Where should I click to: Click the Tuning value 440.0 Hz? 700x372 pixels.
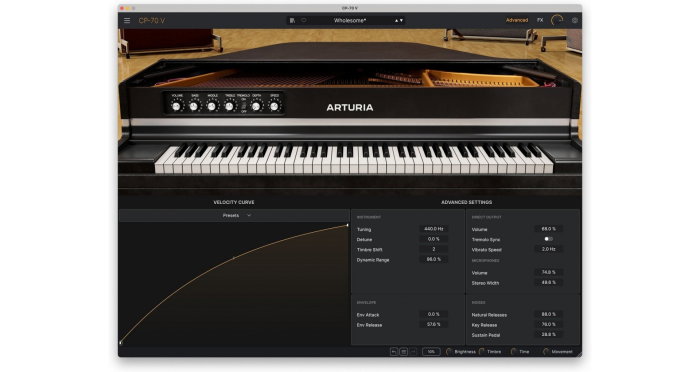[x=433, y=229]
